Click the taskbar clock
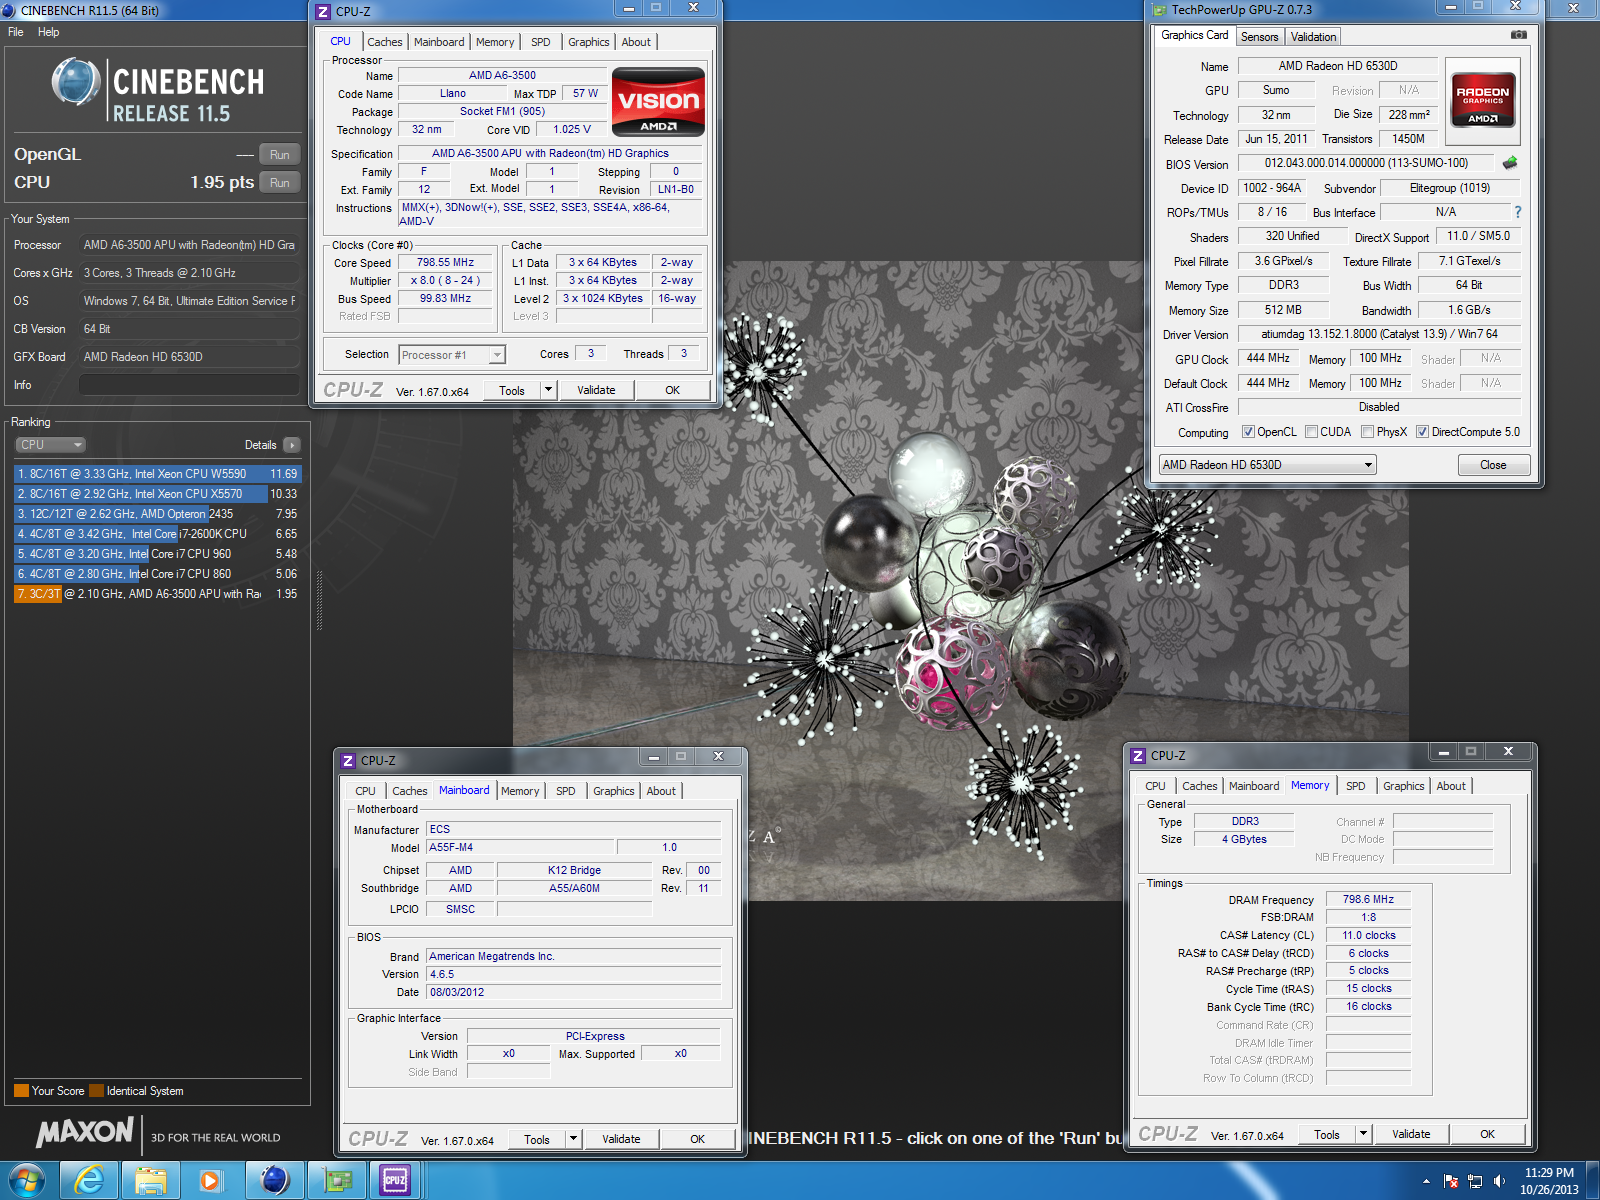Image resolution: width=1600 pixels, height=1200 pixels. click(x=1549, y=1181)
